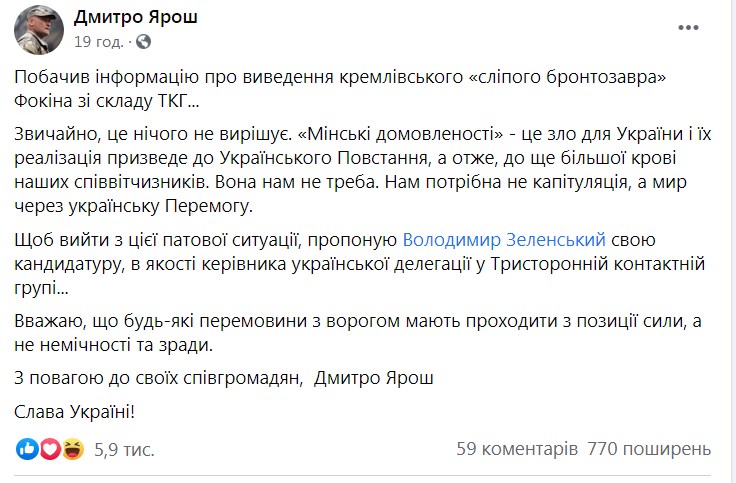Show who reacted via '5,9 тис.' count
This screenshot has height=483, width=736.
[x=124, y=450]
